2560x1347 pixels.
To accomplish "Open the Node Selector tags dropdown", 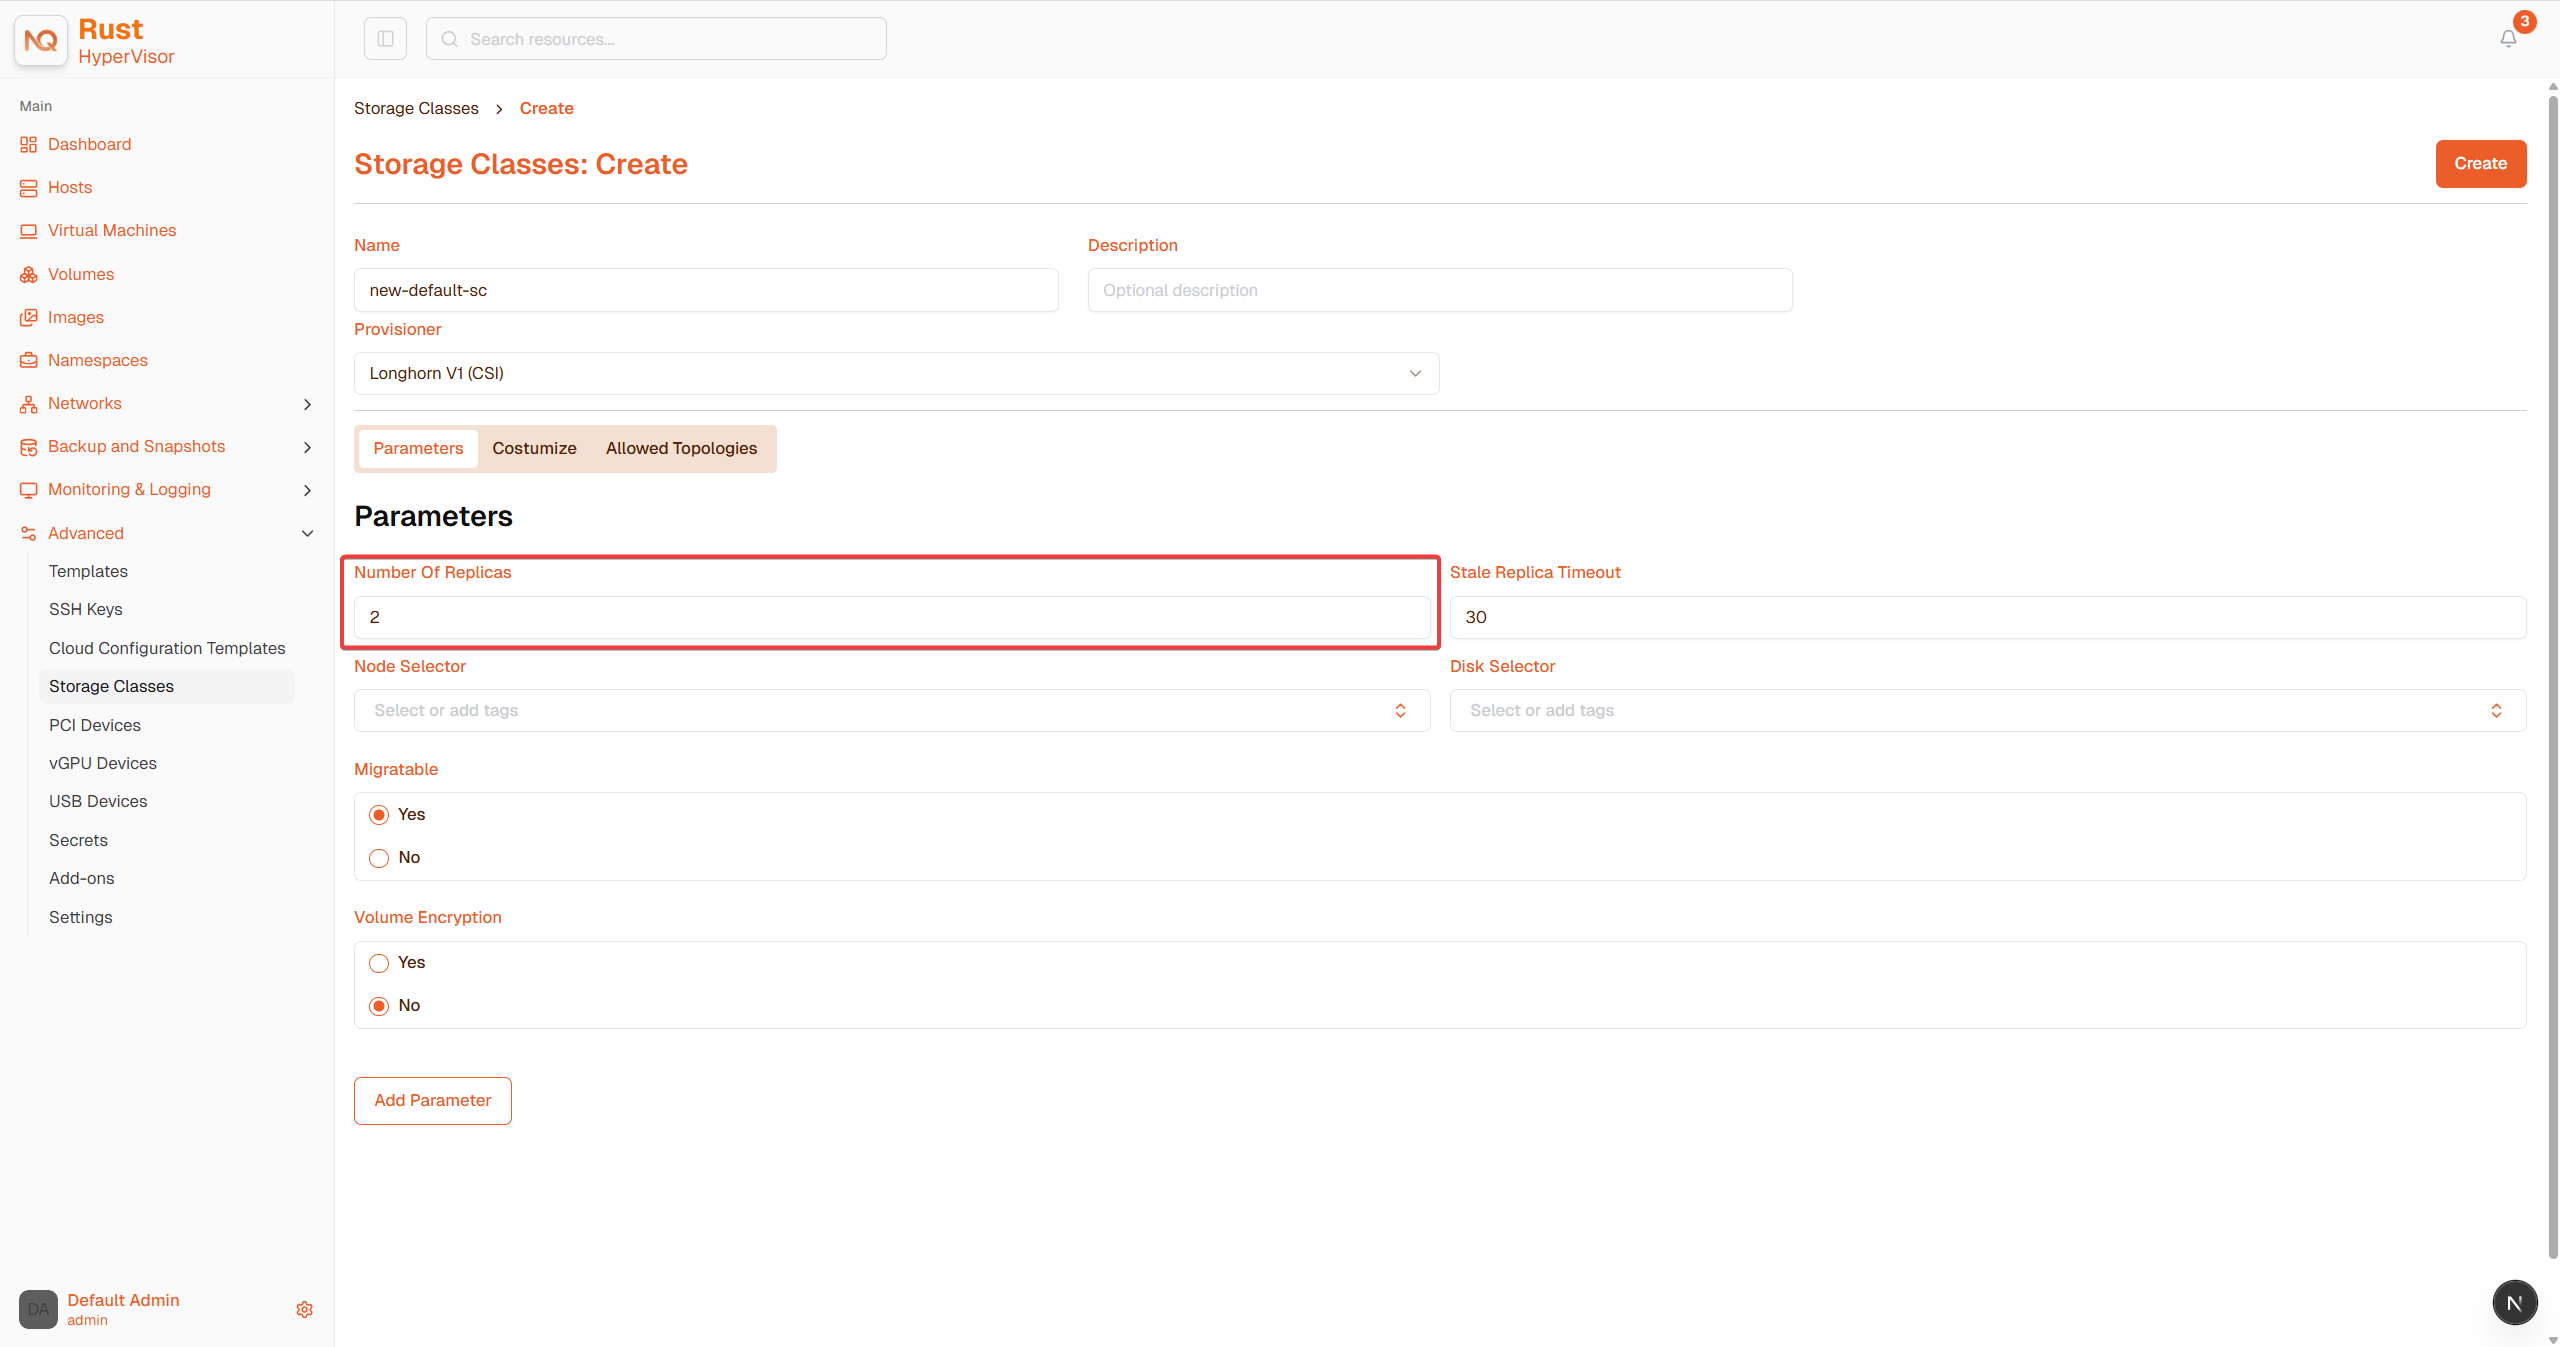I will pos(892,710).
